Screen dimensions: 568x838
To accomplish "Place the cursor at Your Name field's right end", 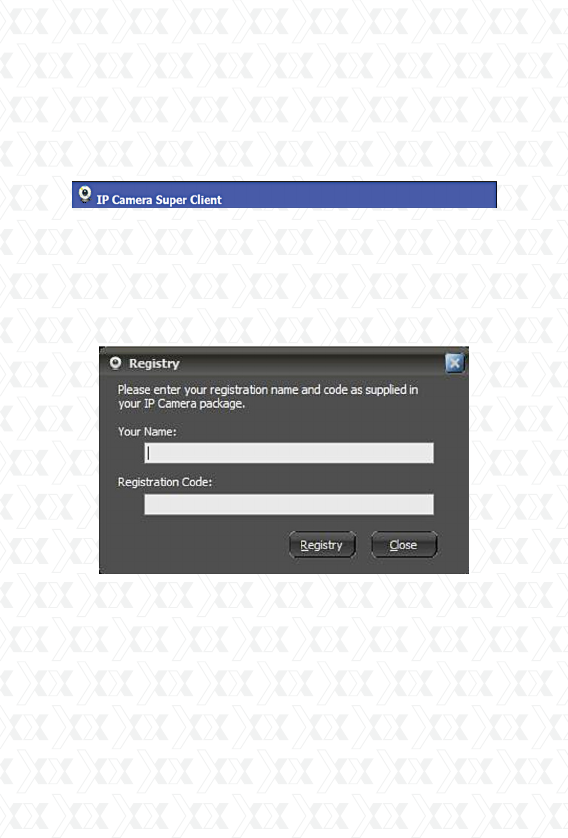I will 430,453.
